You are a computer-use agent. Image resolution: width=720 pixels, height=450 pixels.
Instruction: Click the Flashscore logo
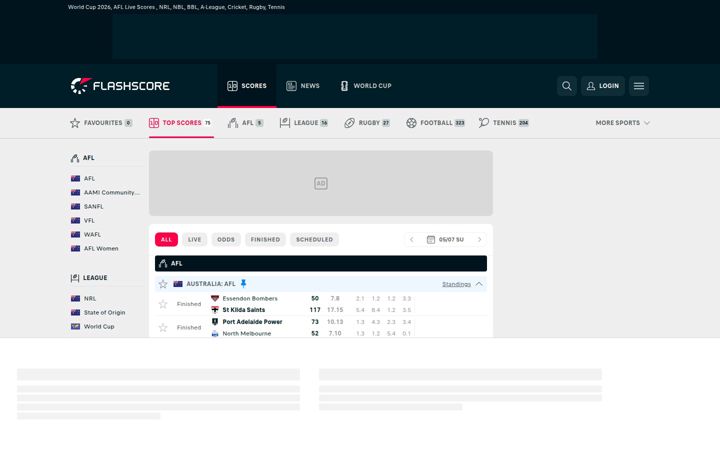tap(120, 86)
